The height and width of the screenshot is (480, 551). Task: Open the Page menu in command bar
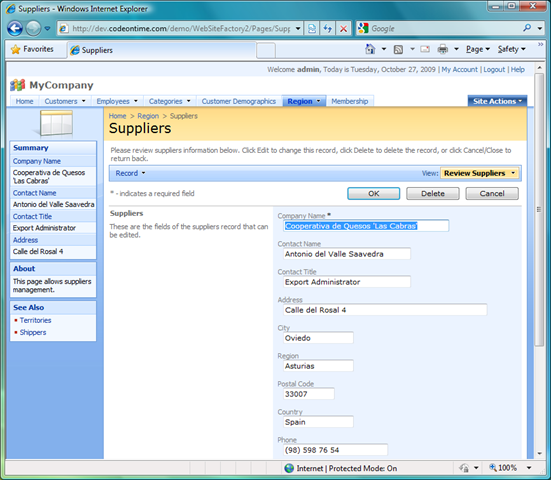tap(478, 49)
